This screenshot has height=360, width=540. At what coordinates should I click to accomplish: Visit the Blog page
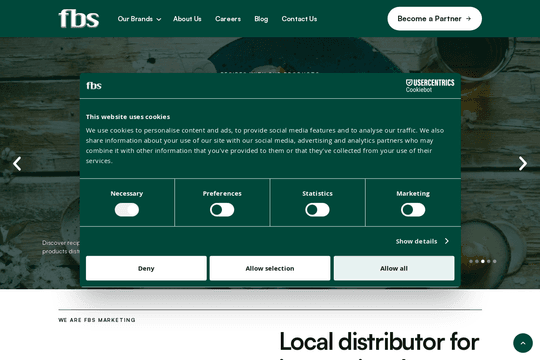pyautogui.click(x=261, y=19)
